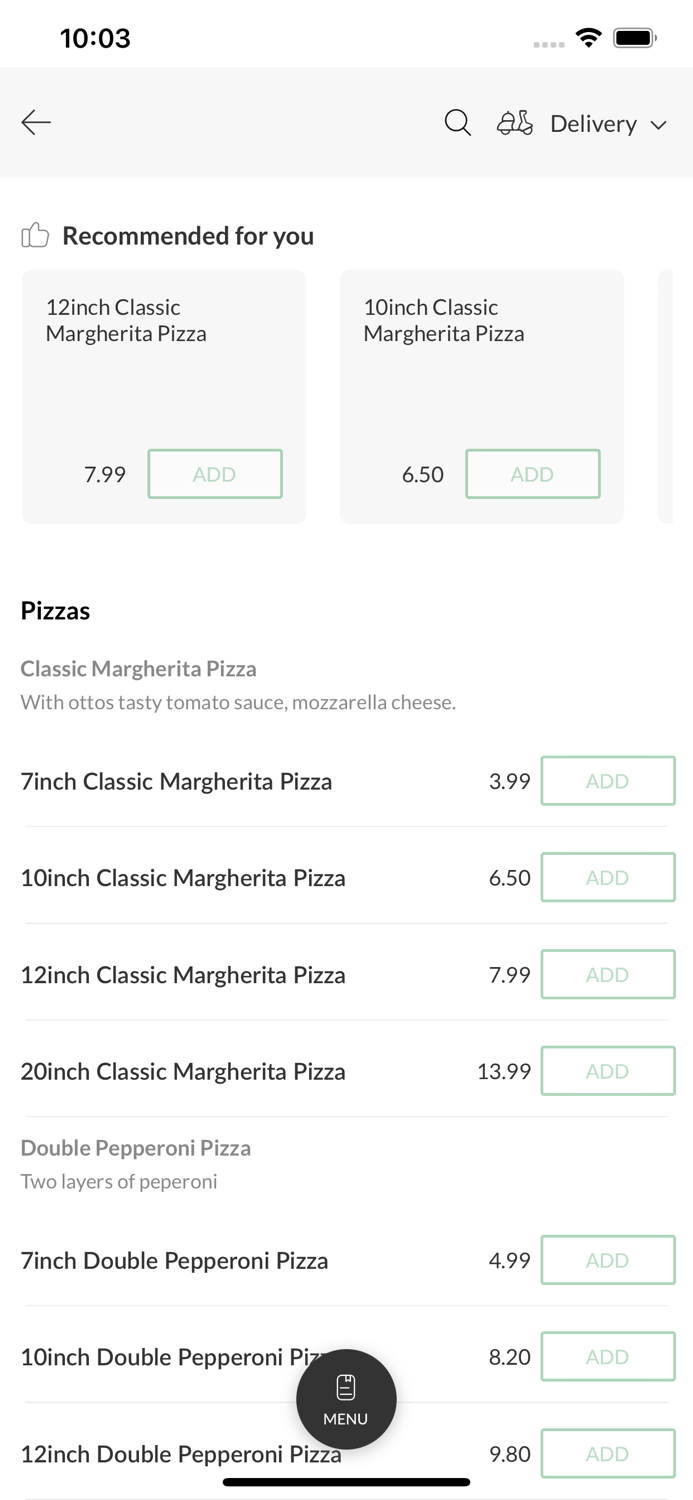Tap the delivery scooter icon
693x1500 pixels.
pyautogui.click(x=514, y=123)
